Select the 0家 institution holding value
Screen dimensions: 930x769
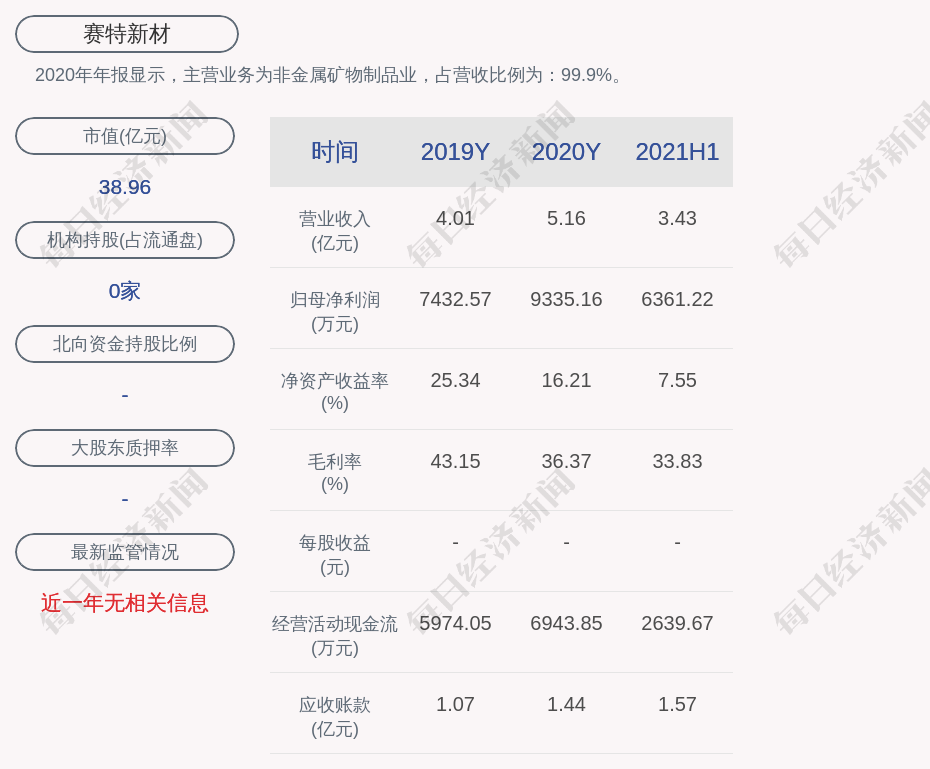click(125, 291)
